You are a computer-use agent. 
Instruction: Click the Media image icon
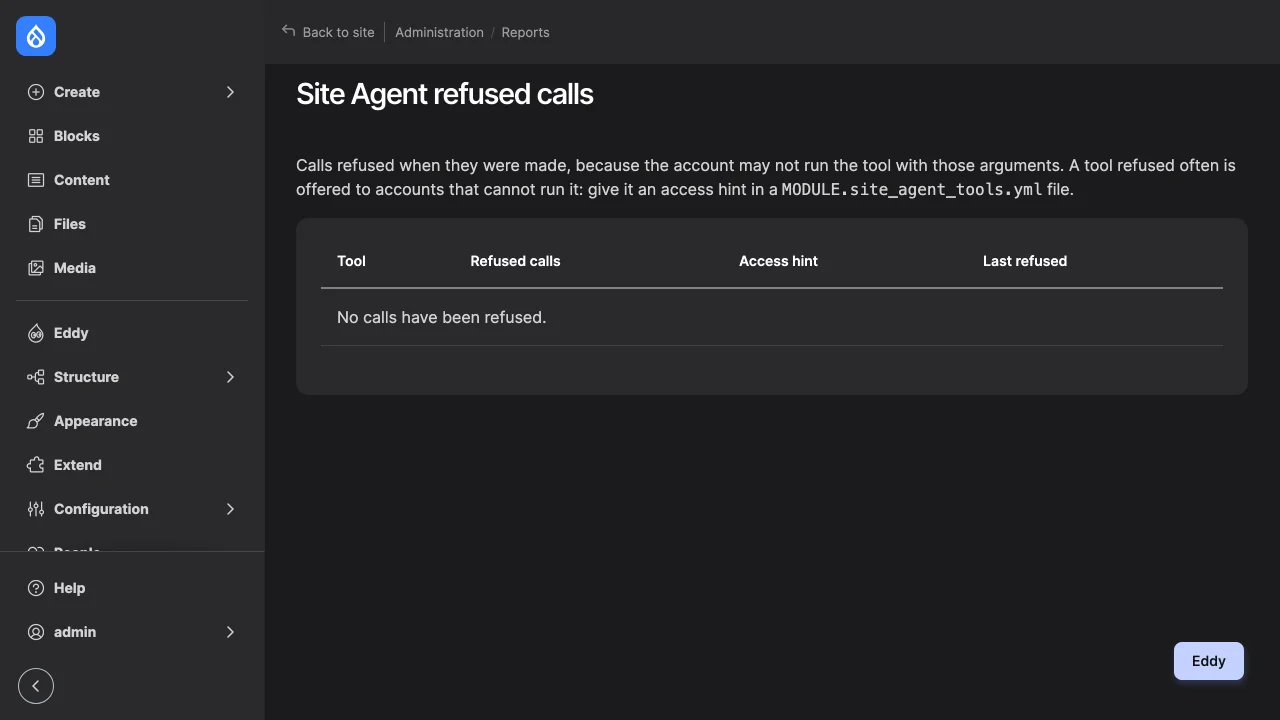coord(36,268)
